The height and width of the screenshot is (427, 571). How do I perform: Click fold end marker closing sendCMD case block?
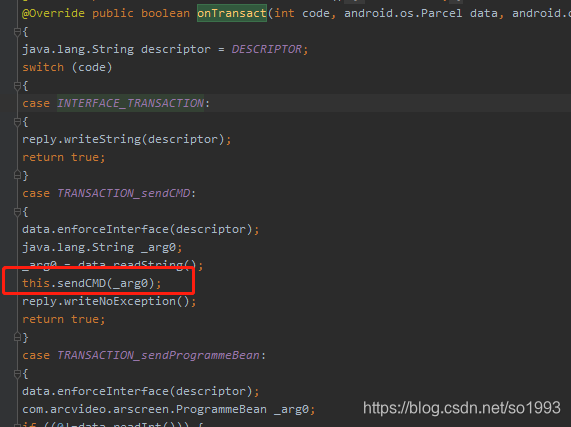click(x=17, y=337)
